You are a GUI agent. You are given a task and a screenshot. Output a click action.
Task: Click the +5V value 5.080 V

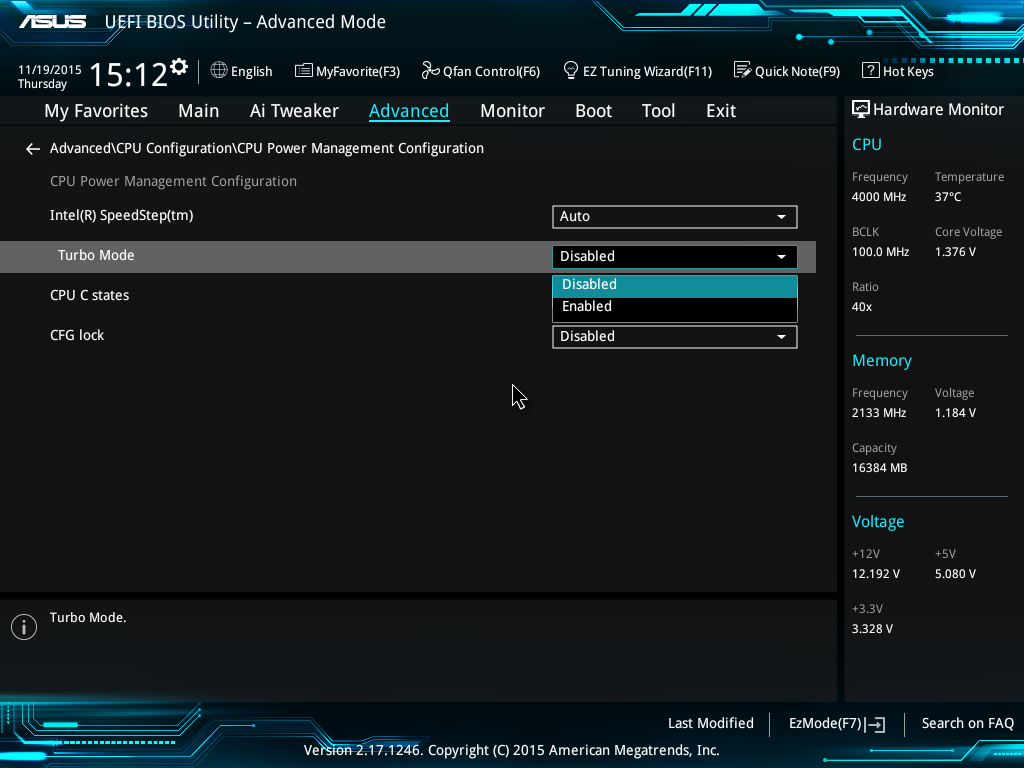pyautogui.click(x=955, y=574)
